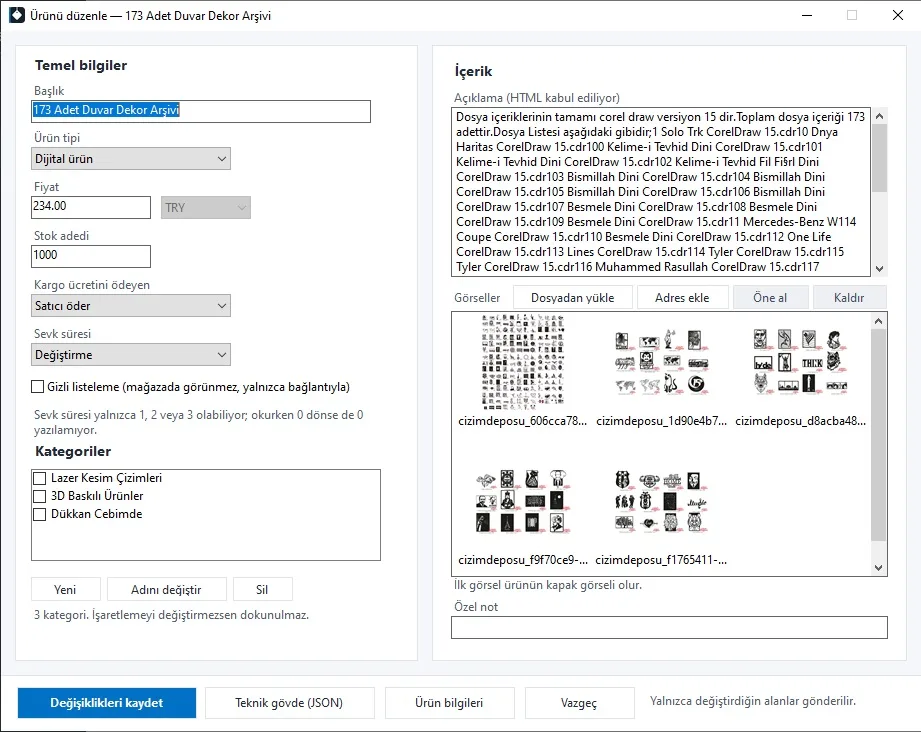Open the TRY currency dropdown
Image resolution: width=921 pixels, height=732 pixels.
[206, 207]
